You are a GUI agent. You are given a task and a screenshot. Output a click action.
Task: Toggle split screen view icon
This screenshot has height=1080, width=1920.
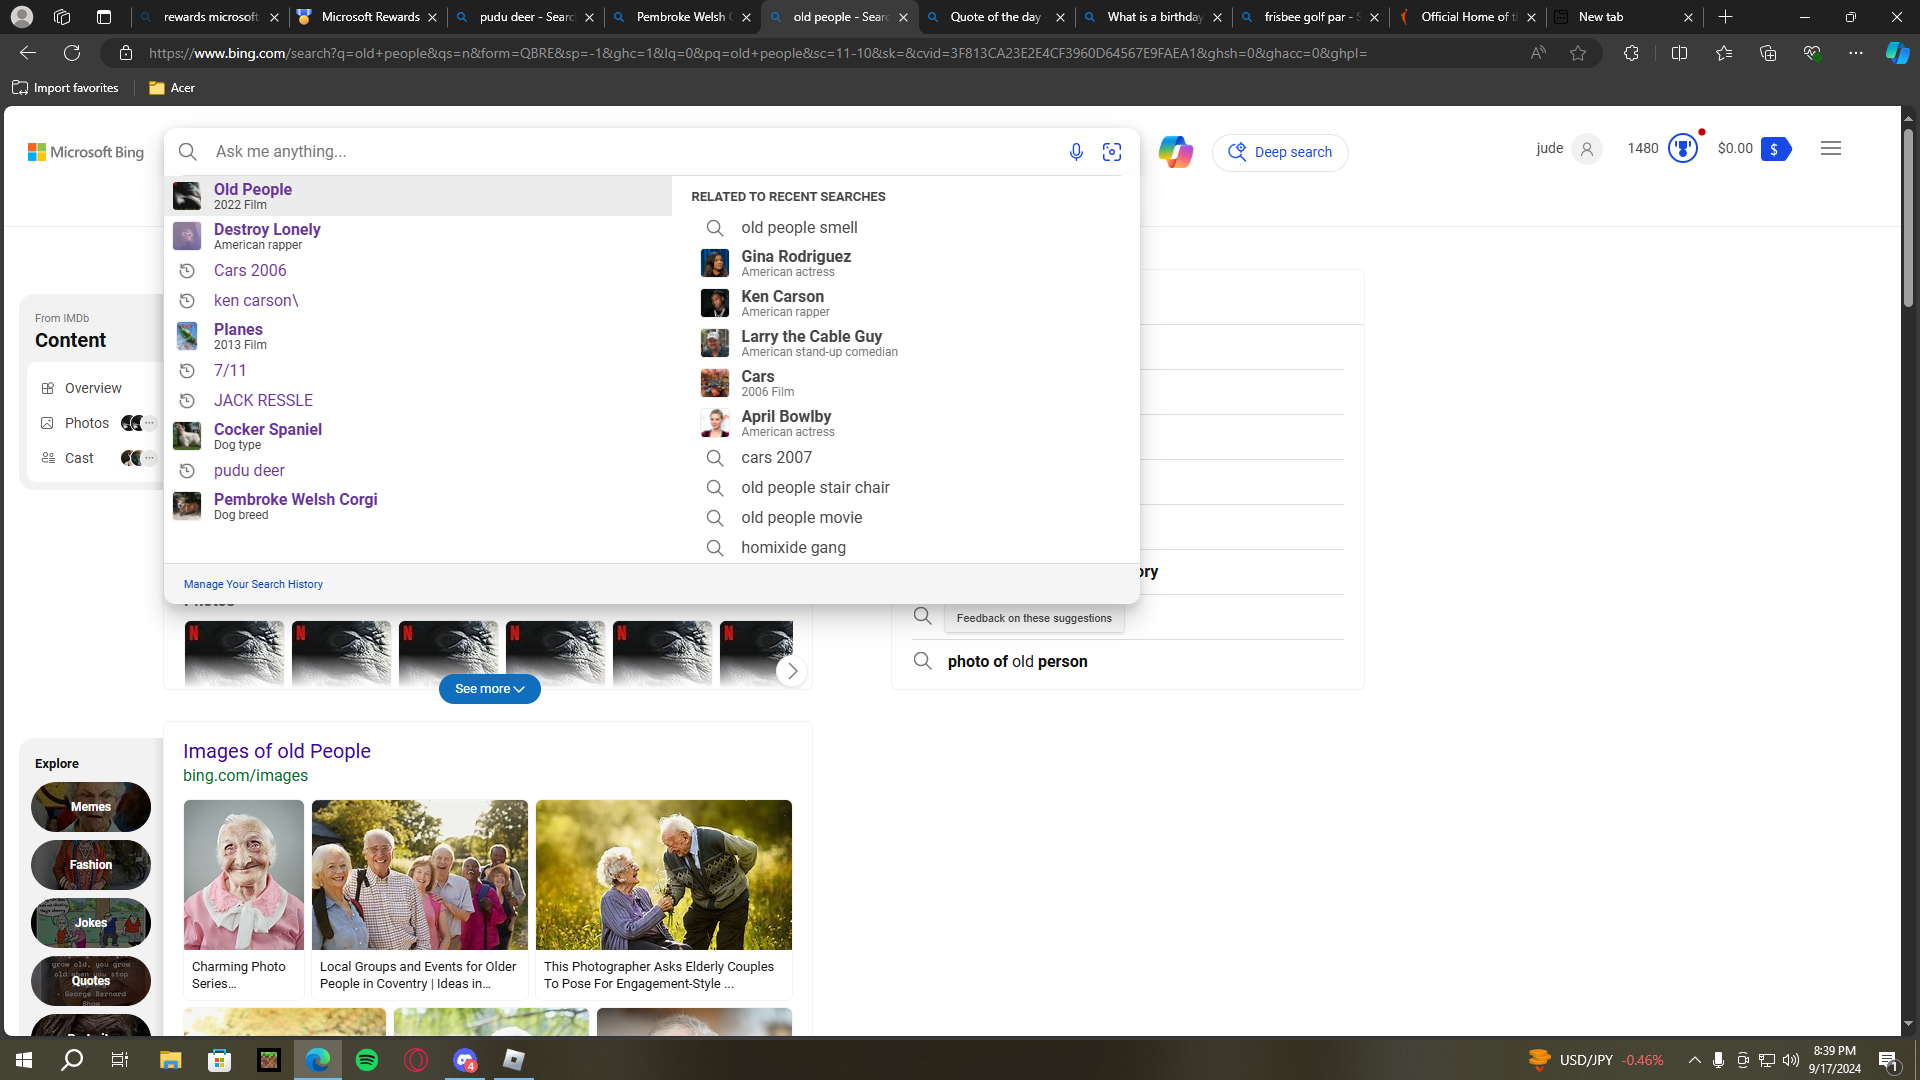pos(1679,53)
